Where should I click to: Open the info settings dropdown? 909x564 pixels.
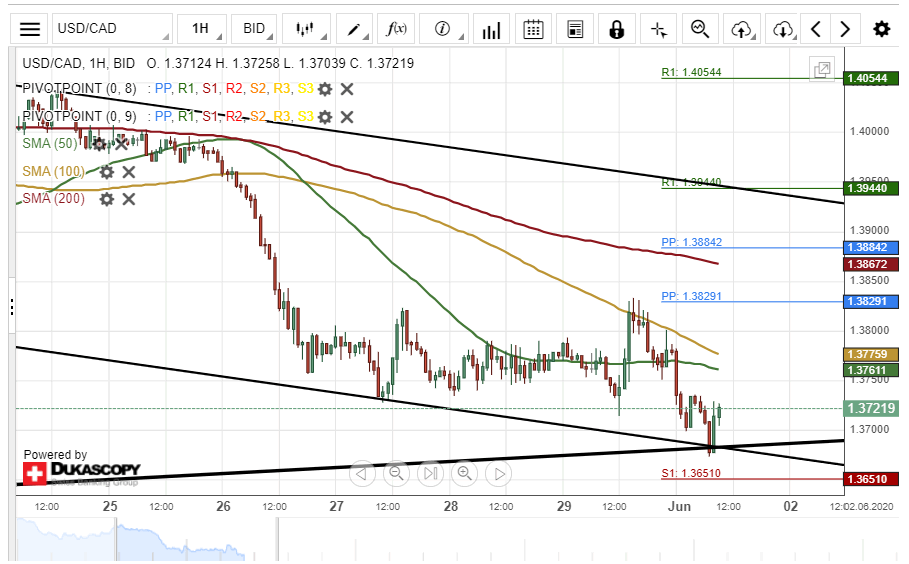[443, 29]
